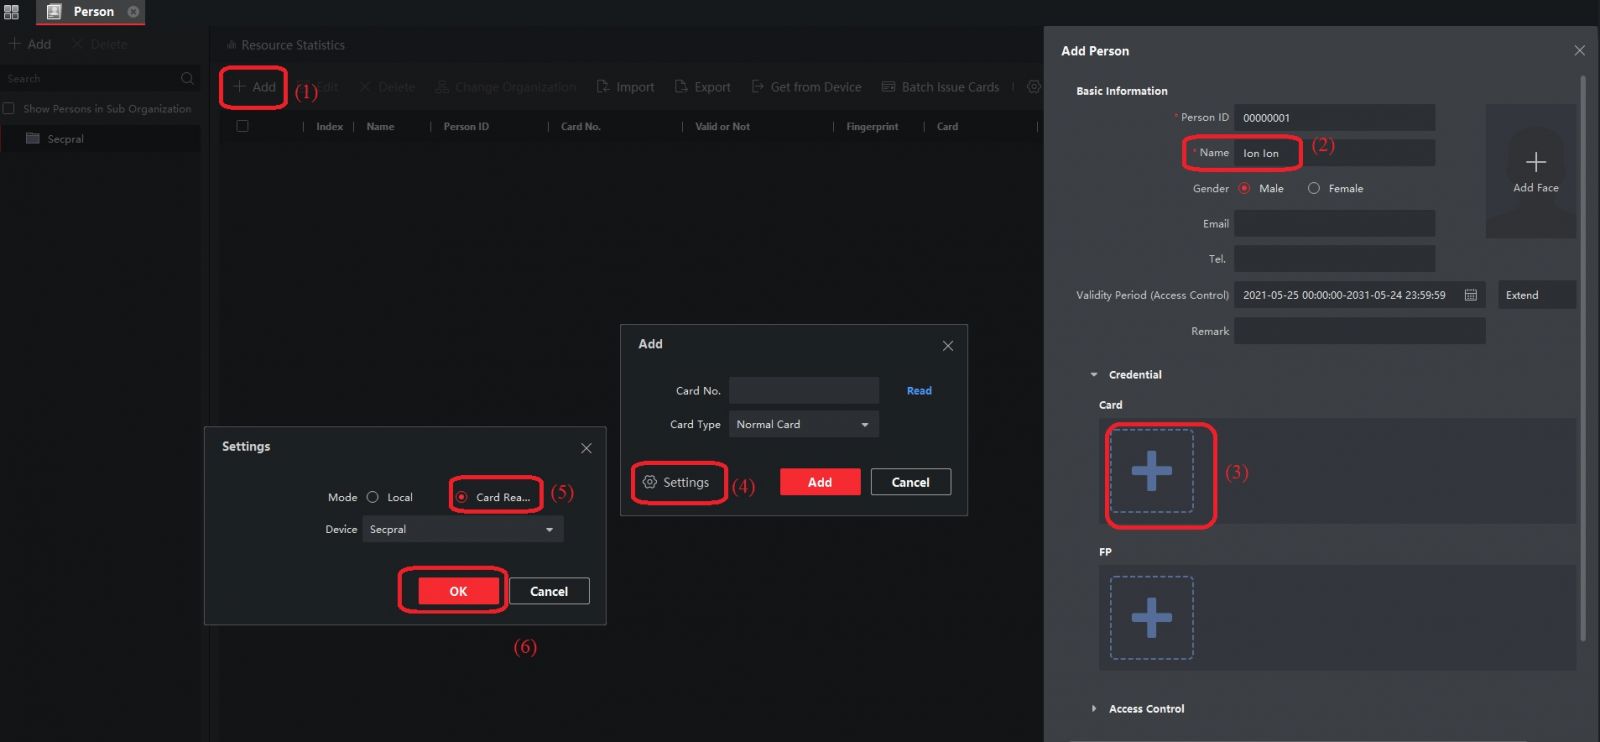
Task: Select the Female gender radio button
Action: coord(1314,188)
